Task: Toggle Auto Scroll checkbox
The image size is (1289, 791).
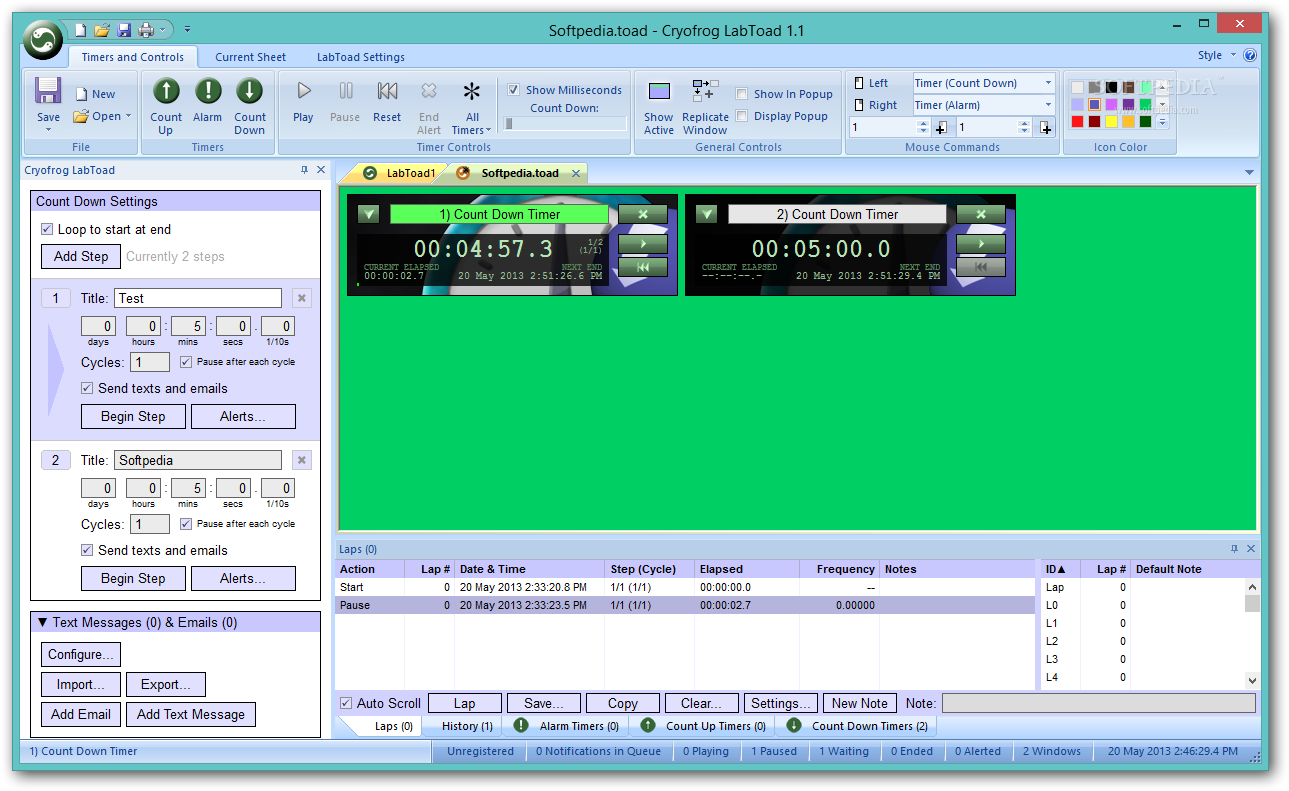Action: tap(346, 703)
